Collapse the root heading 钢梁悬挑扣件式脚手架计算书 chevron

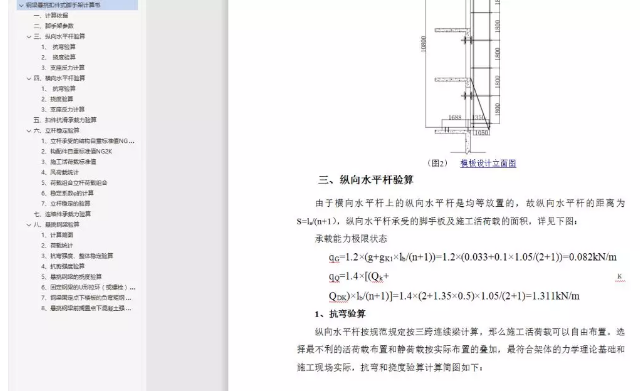point(21,5)
